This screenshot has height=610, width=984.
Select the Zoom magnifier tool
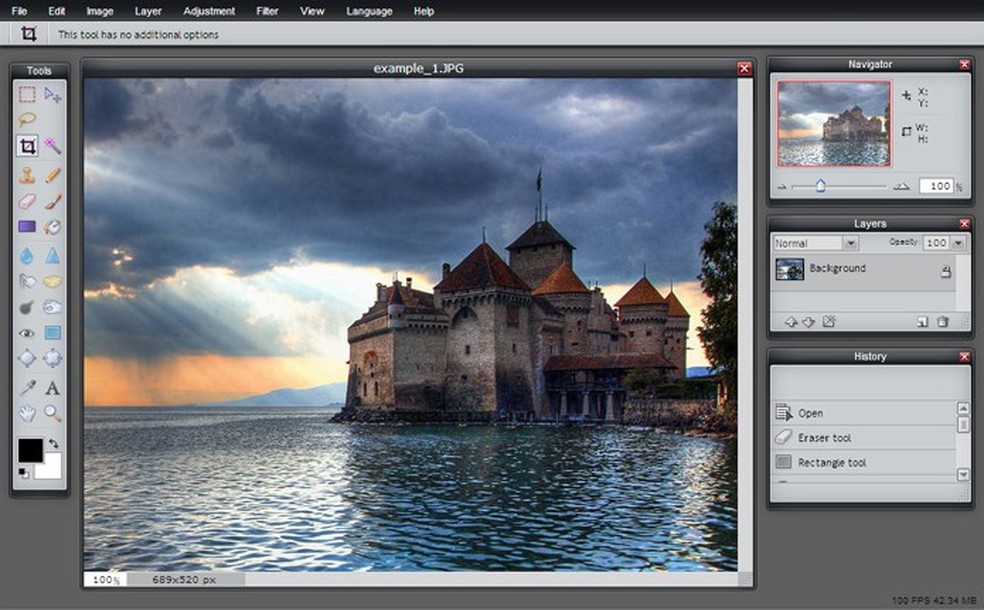(x=53, y=413)
